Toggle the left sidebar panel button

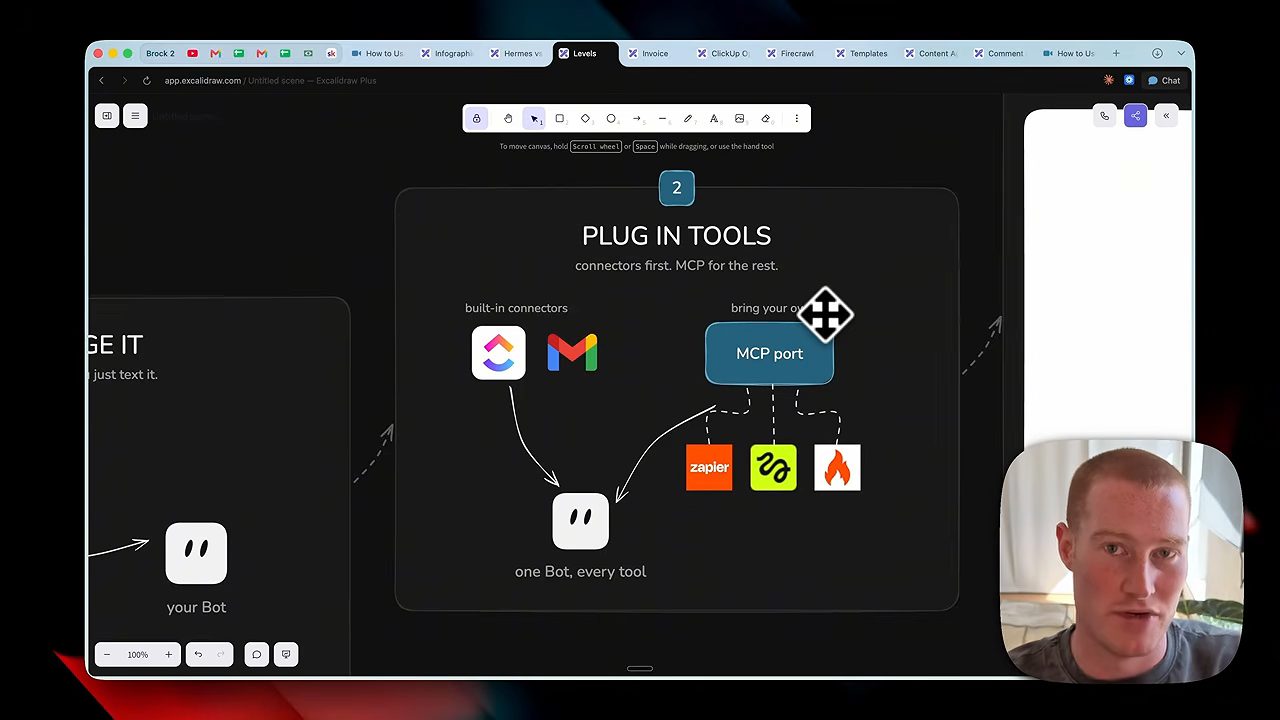pyautogui.click(x=107, y=116)
